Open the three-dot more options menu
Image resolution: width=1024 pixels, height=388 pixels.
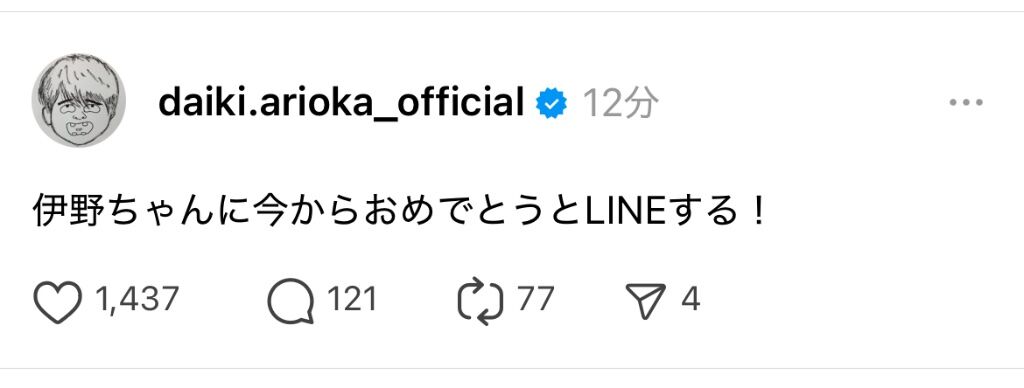tap(966, 103)
